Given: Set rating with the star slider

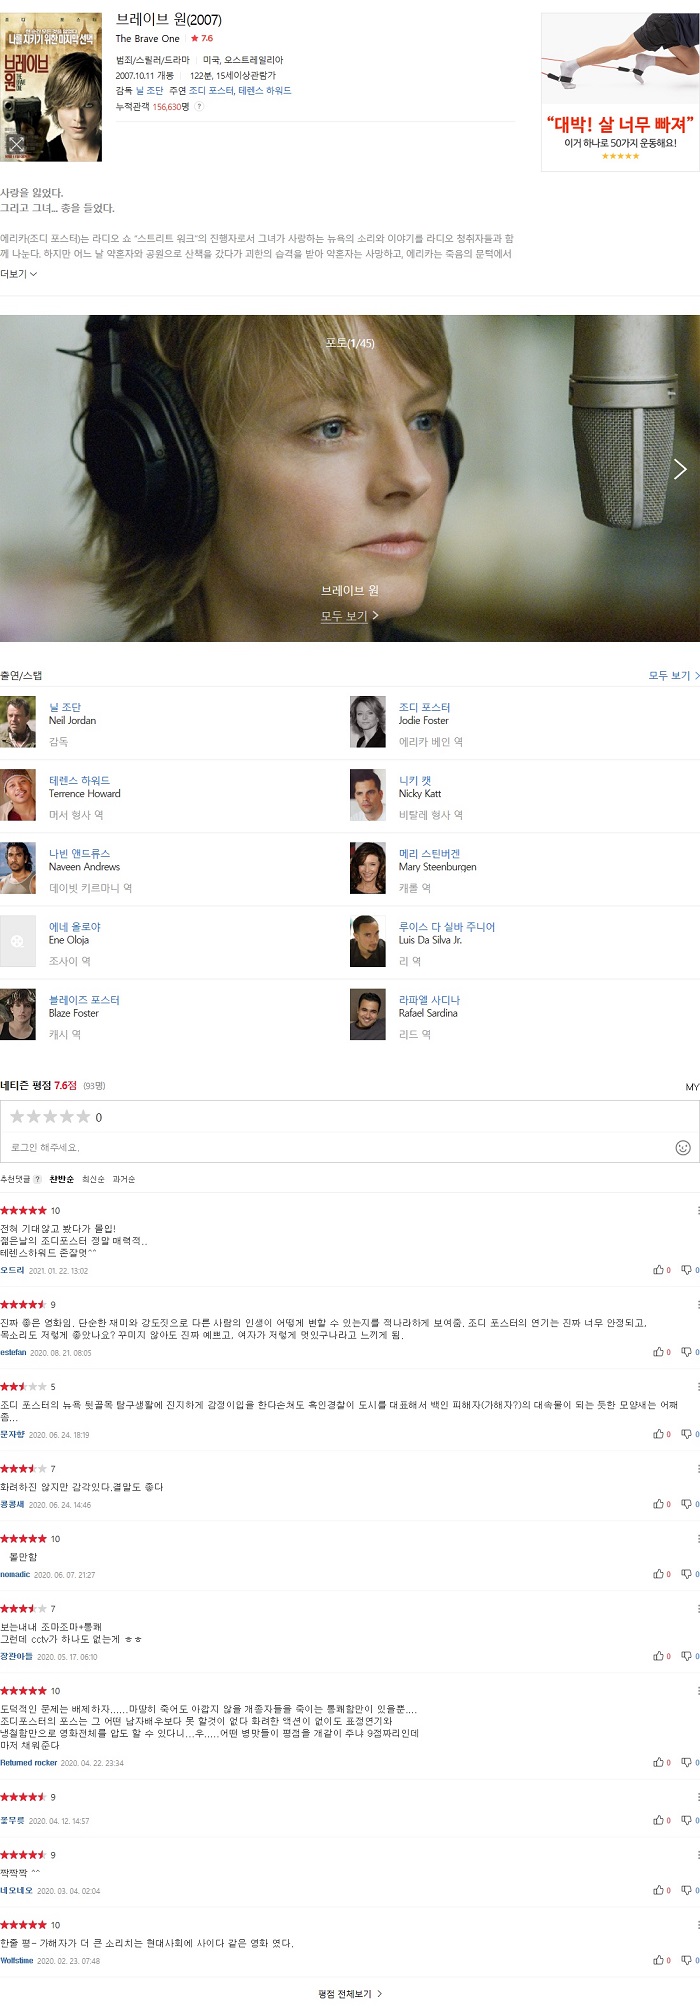Looking at the screenshot, I should coord(50,1116).
